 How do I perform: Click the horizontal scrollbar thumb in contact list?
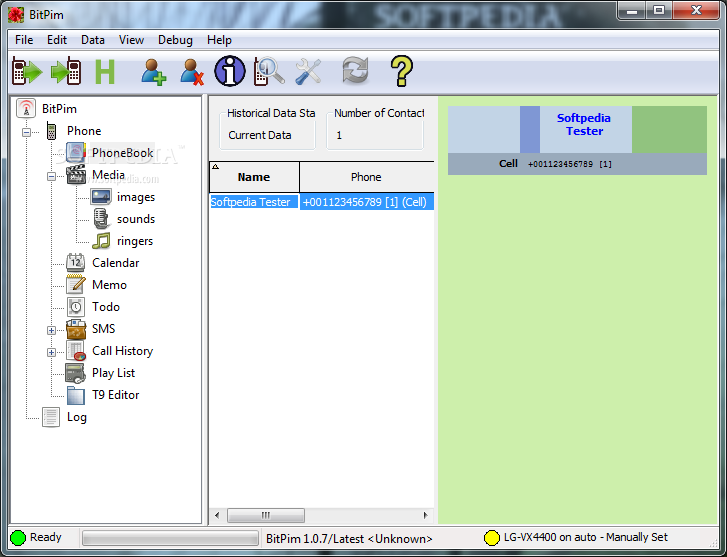click(266, 515)
